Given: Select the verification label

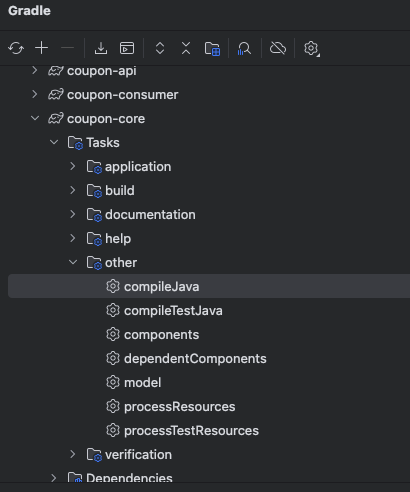Looking at the screenshot, I should [x=138, y=454].
